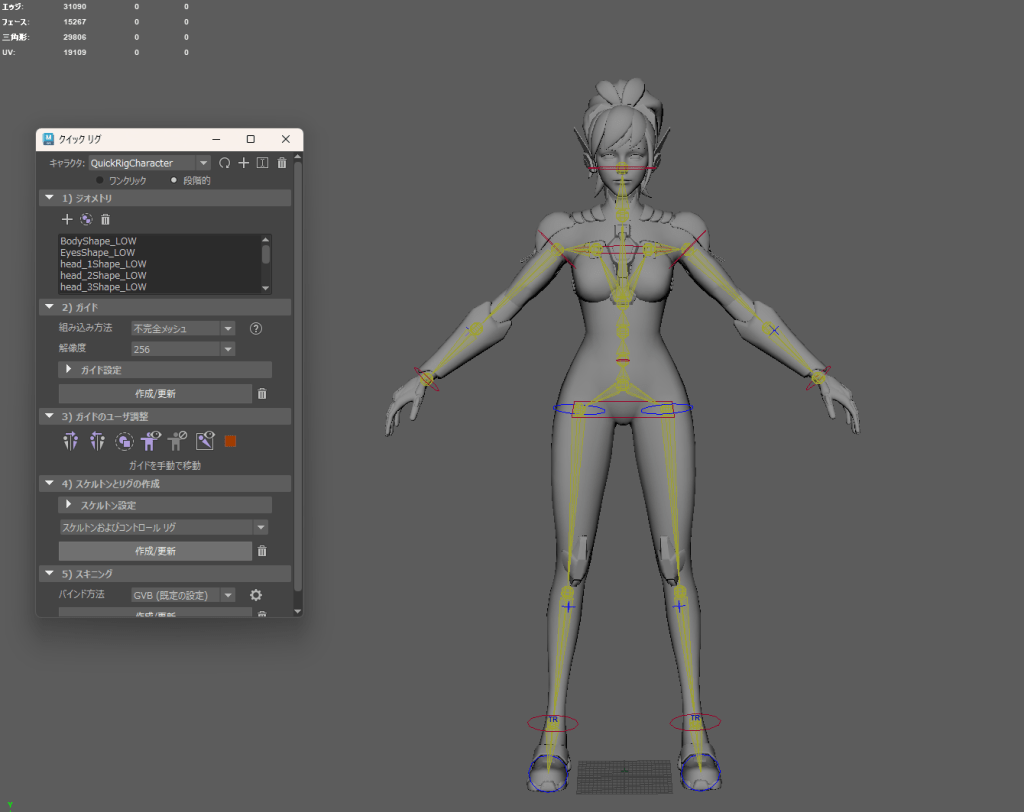Select the ワンクリック radio button

point(100,181)
